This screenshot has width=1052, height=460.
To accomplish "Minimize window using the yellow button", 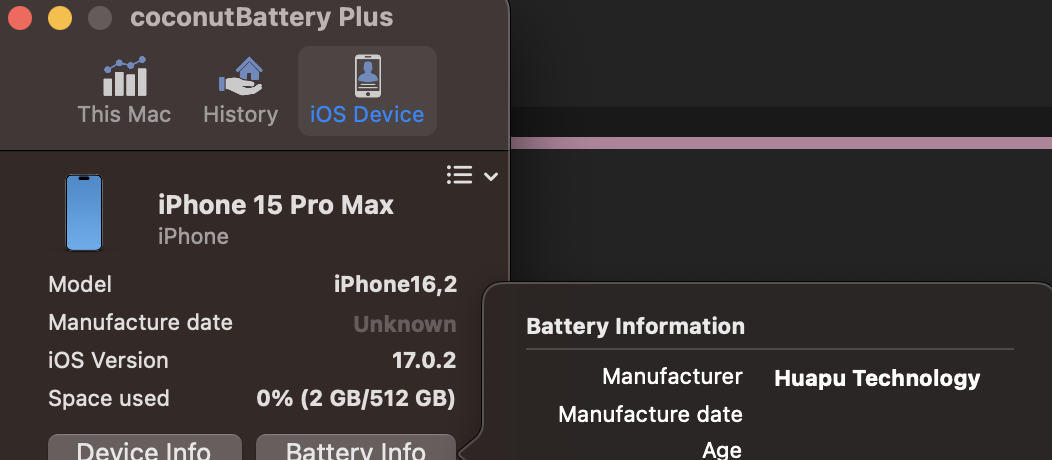I will pyautogui.click(x=60, y=18).
